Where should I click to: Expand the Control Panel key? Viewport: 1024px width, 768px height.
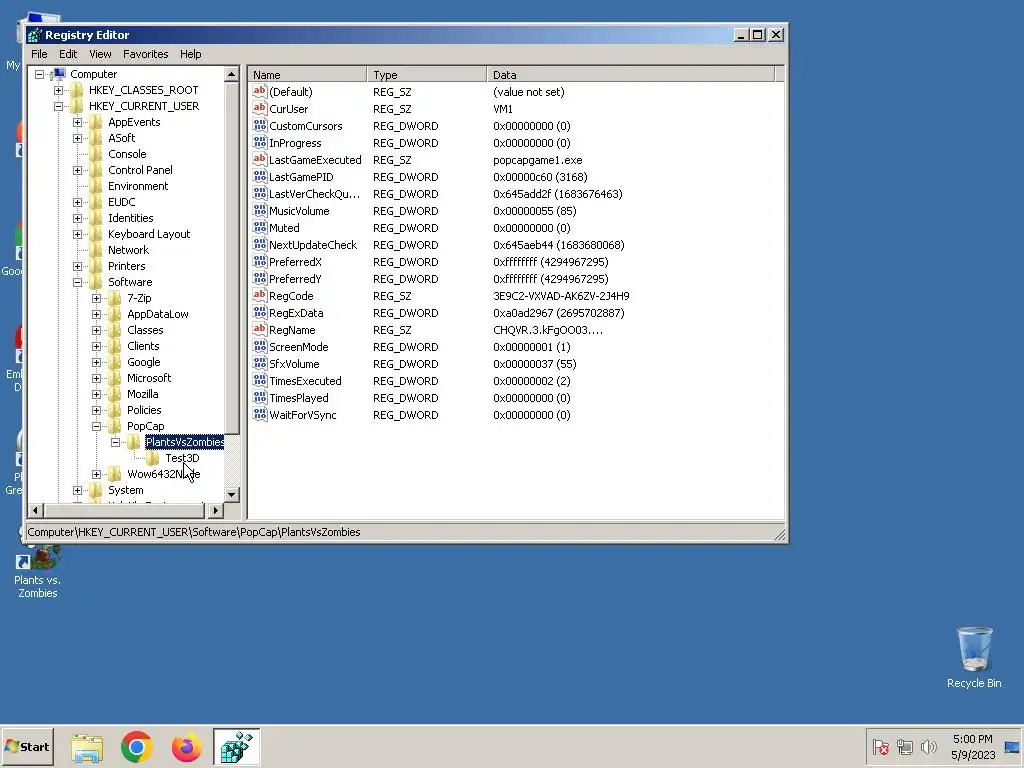tap(77, 170)
